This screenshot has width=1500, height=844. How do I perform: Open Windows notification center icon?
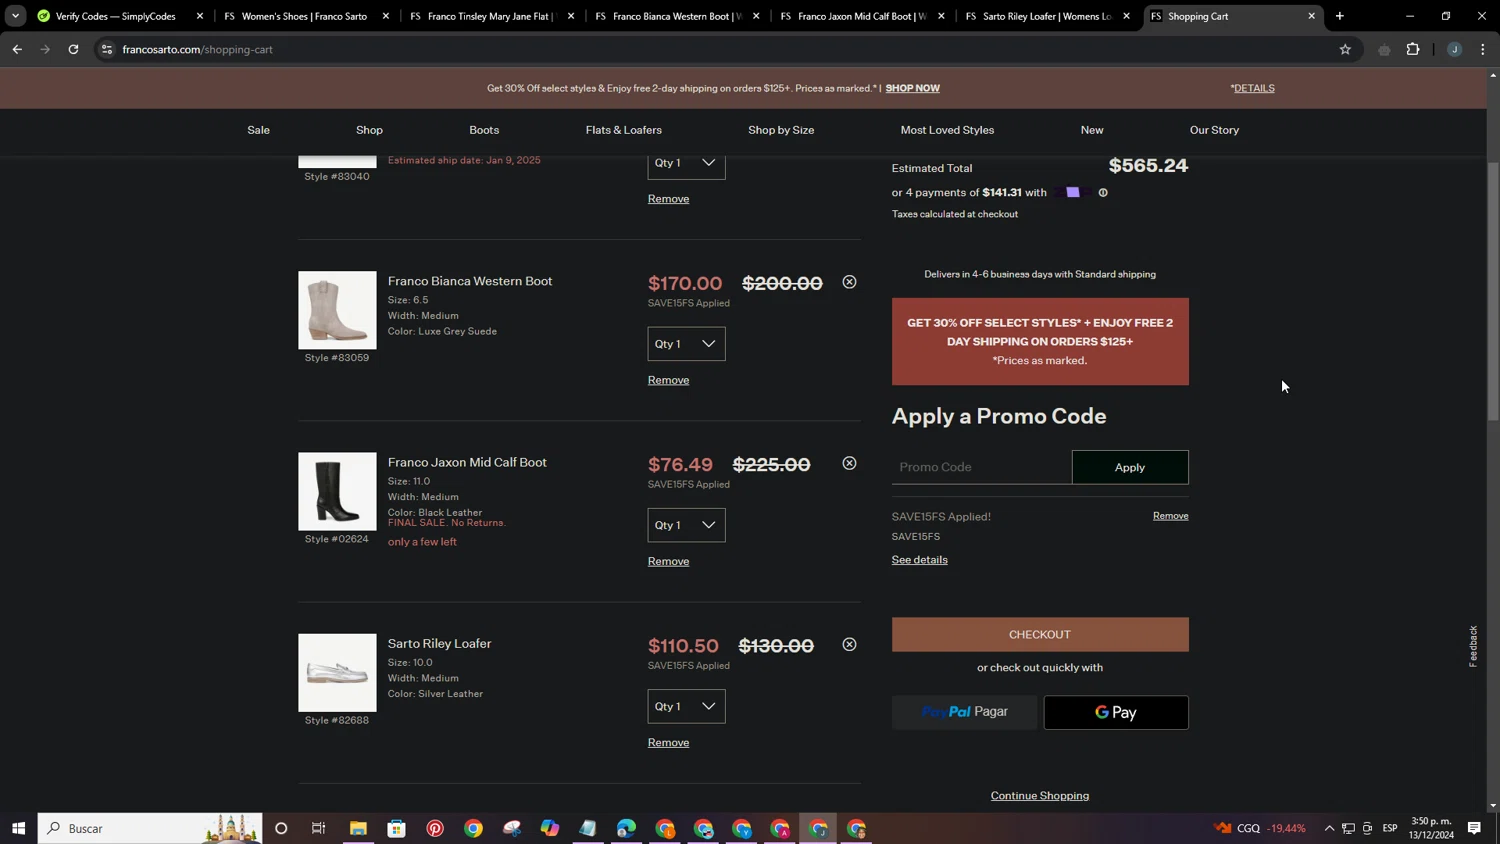[x=1474, y=828]
